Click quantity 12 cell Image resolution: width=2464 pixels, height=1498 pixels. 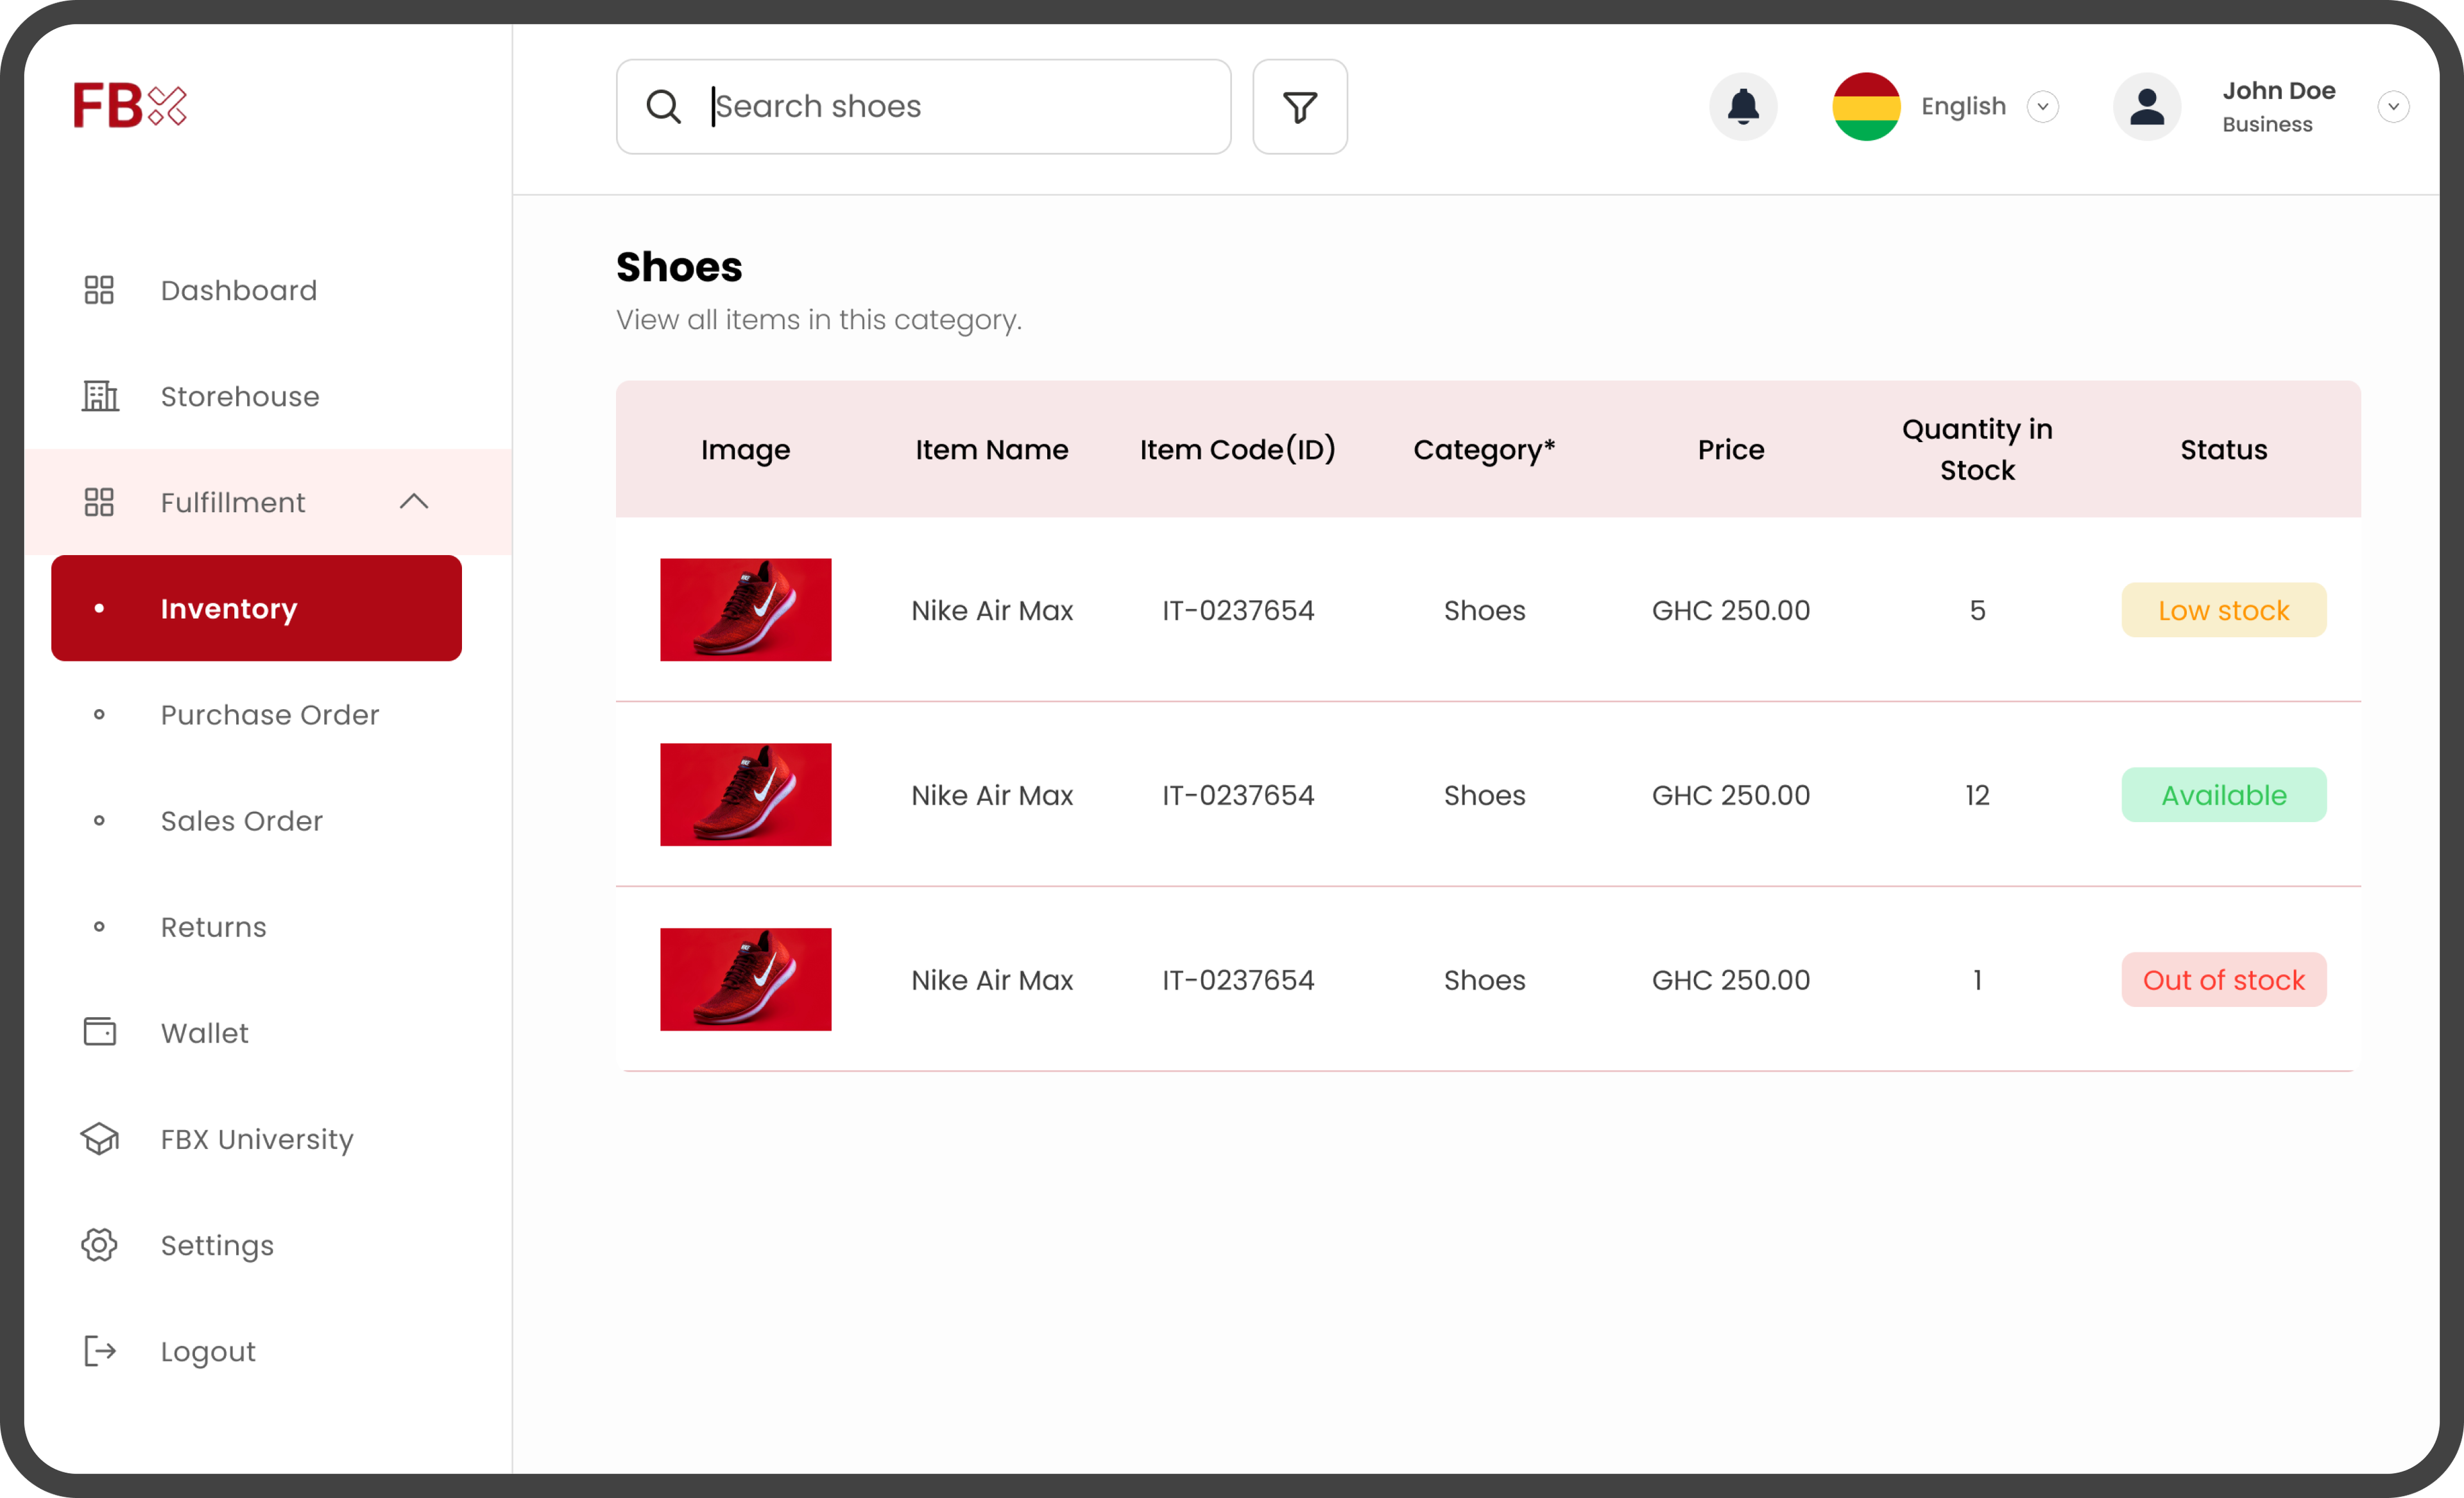(x=1977, y=795)
